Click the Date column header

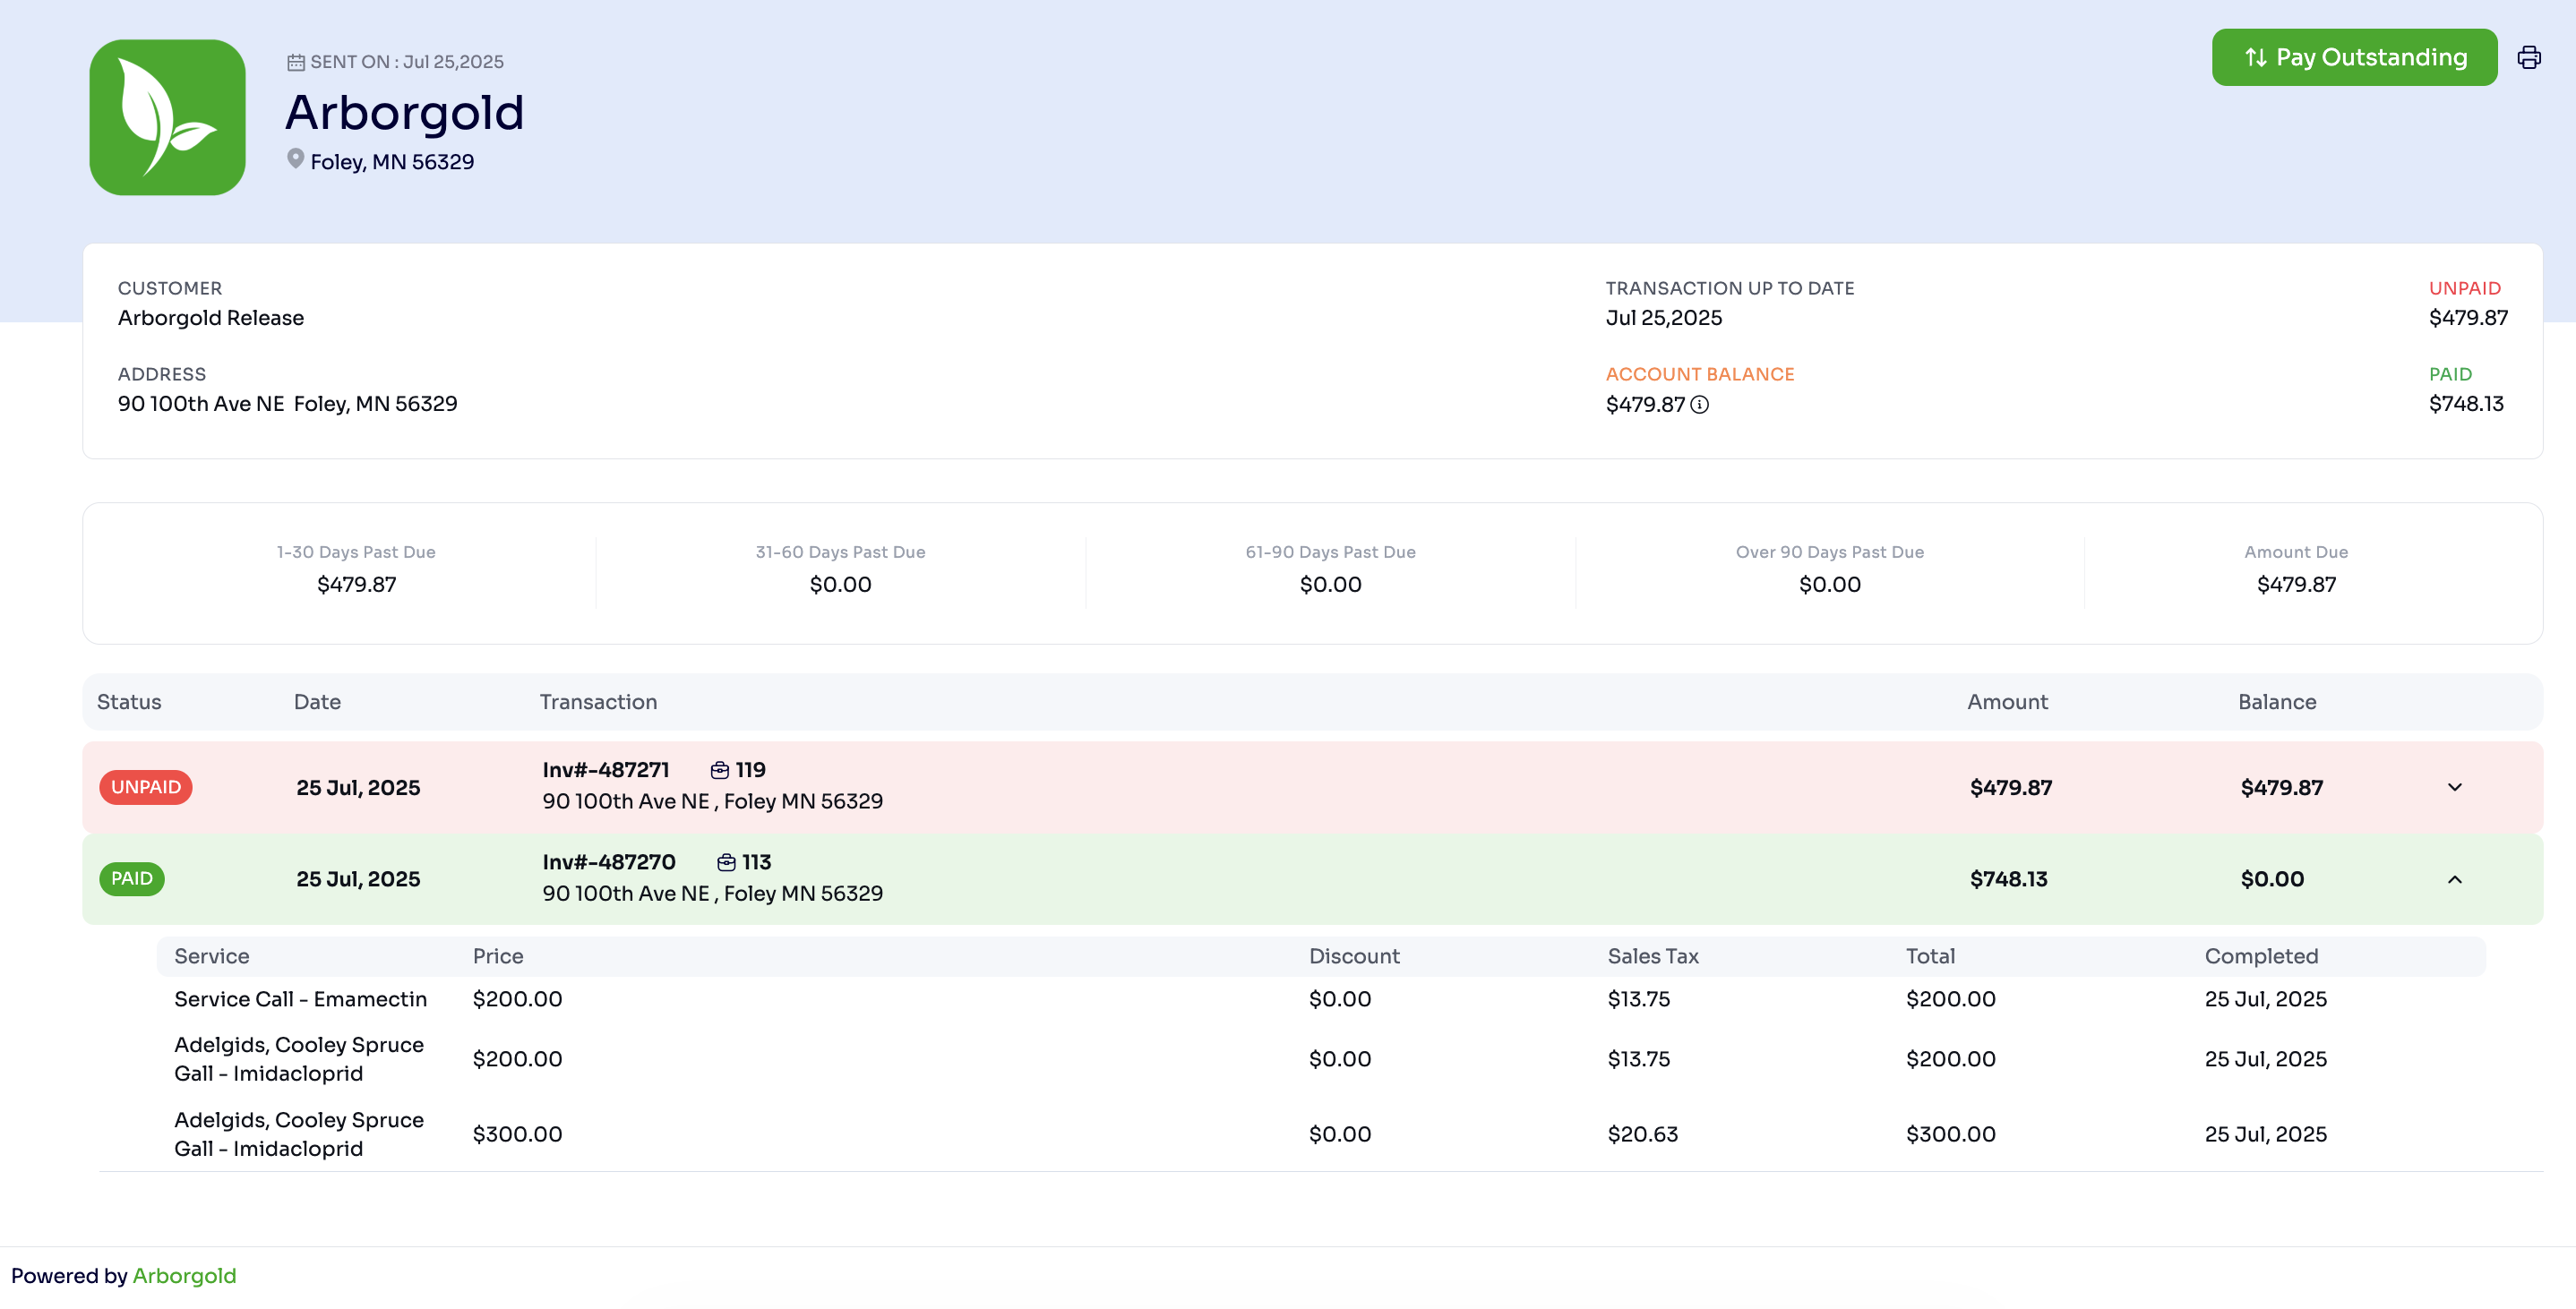(x=318, y=702)
